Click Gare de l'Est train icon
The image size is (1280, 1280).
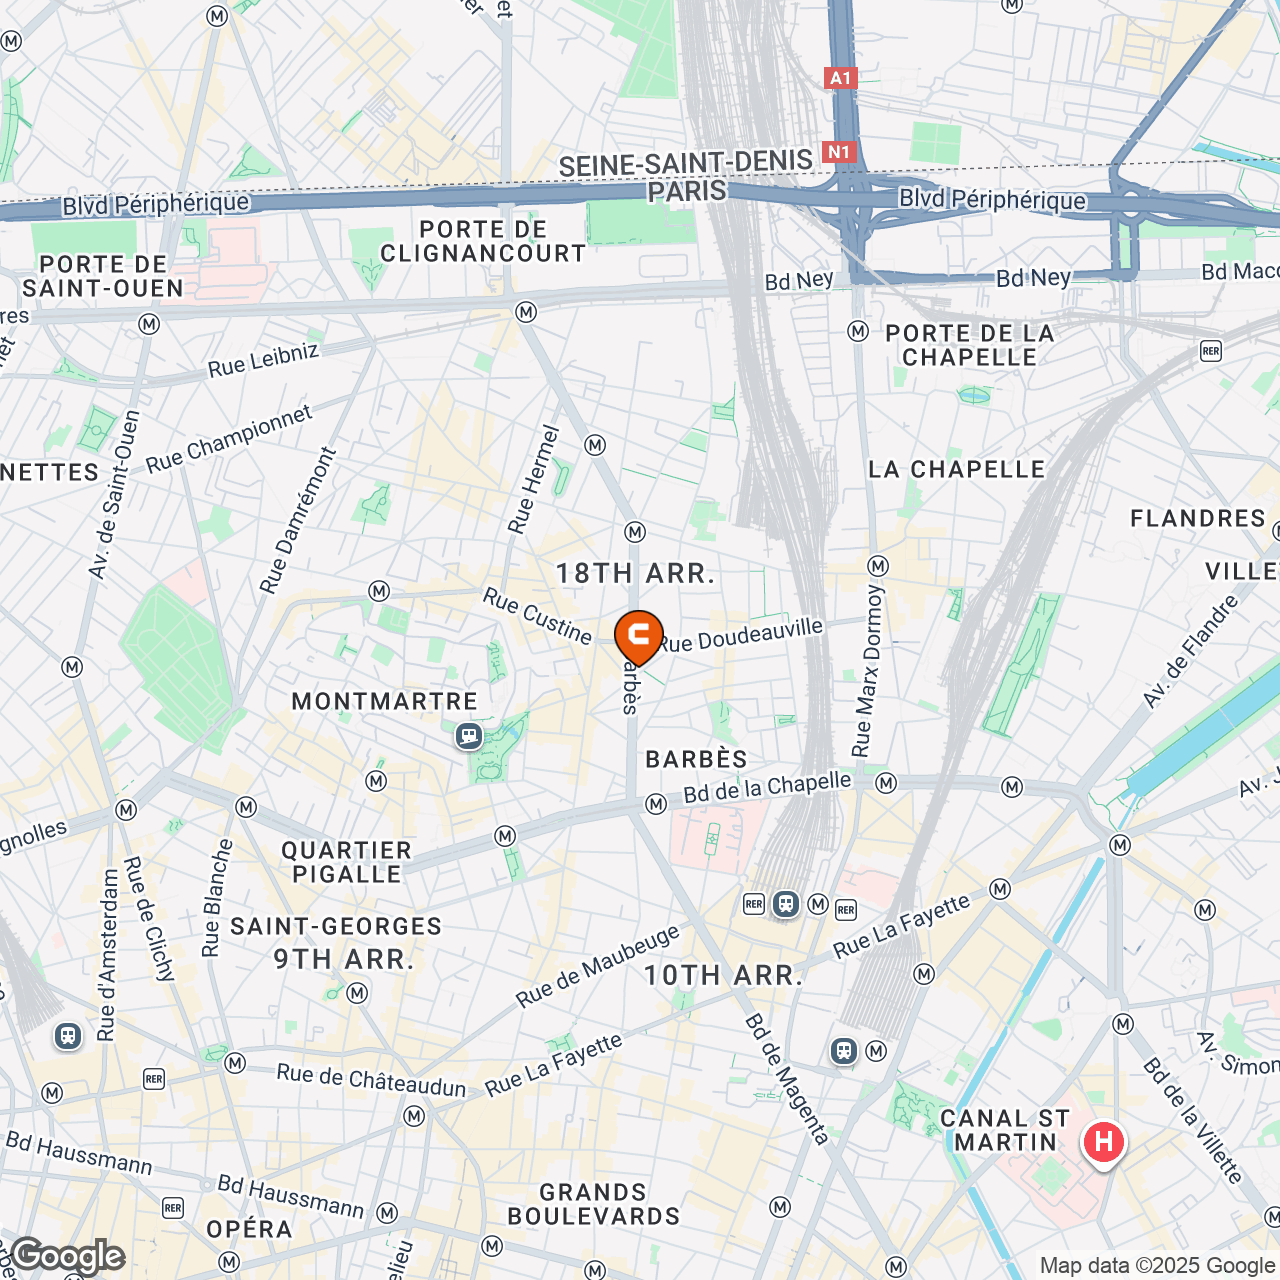[844, 1051]
